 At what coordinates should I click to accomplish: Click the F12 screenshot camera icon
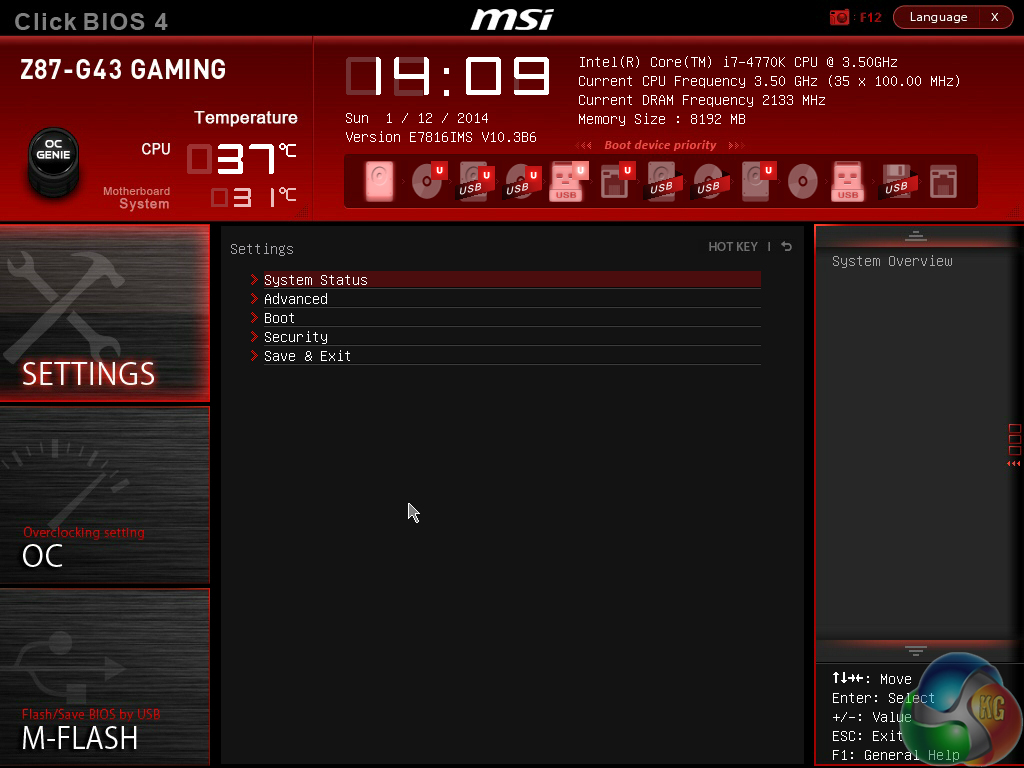tap(839, 17)
